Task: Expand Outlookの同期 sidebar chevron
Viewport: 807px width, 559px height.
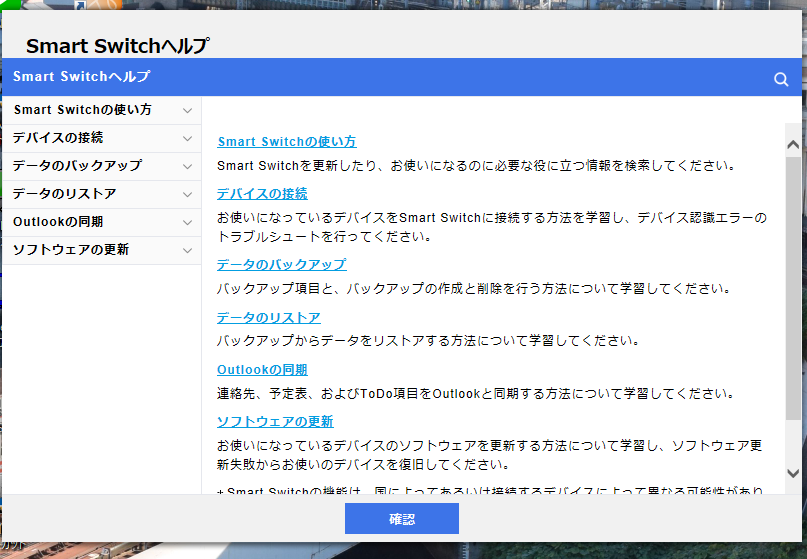Action: point(187,222)
